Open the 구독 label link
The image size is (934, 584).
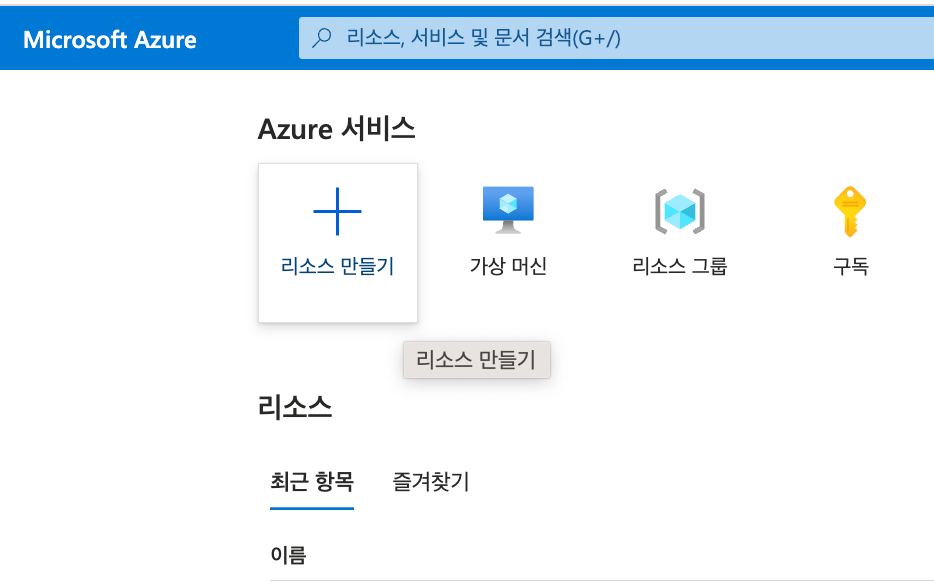pos(851,266)
